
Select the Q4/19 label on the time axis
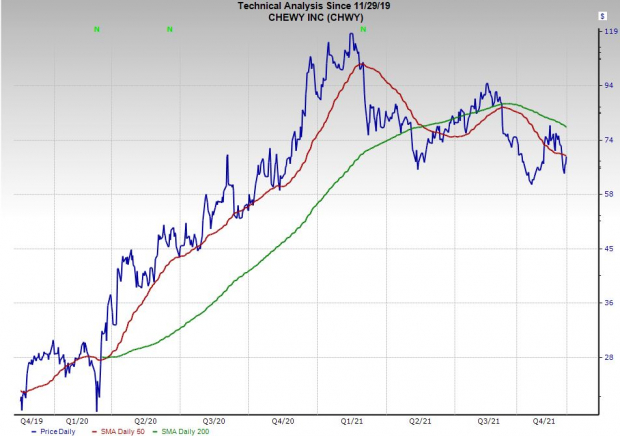(x=30, y=421)
